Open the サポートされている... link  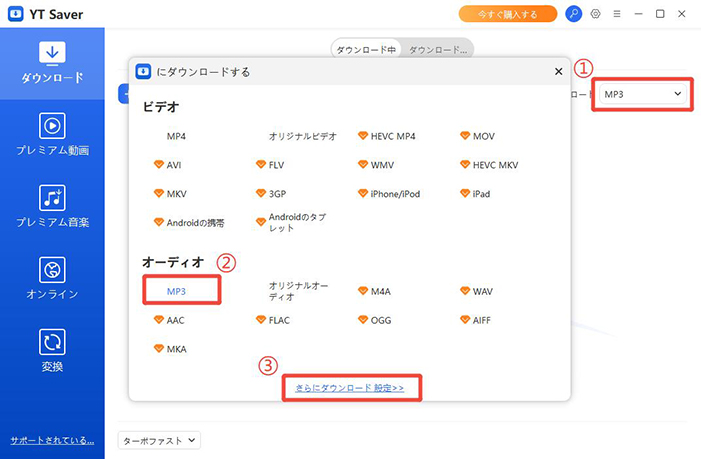pos(52,440)
